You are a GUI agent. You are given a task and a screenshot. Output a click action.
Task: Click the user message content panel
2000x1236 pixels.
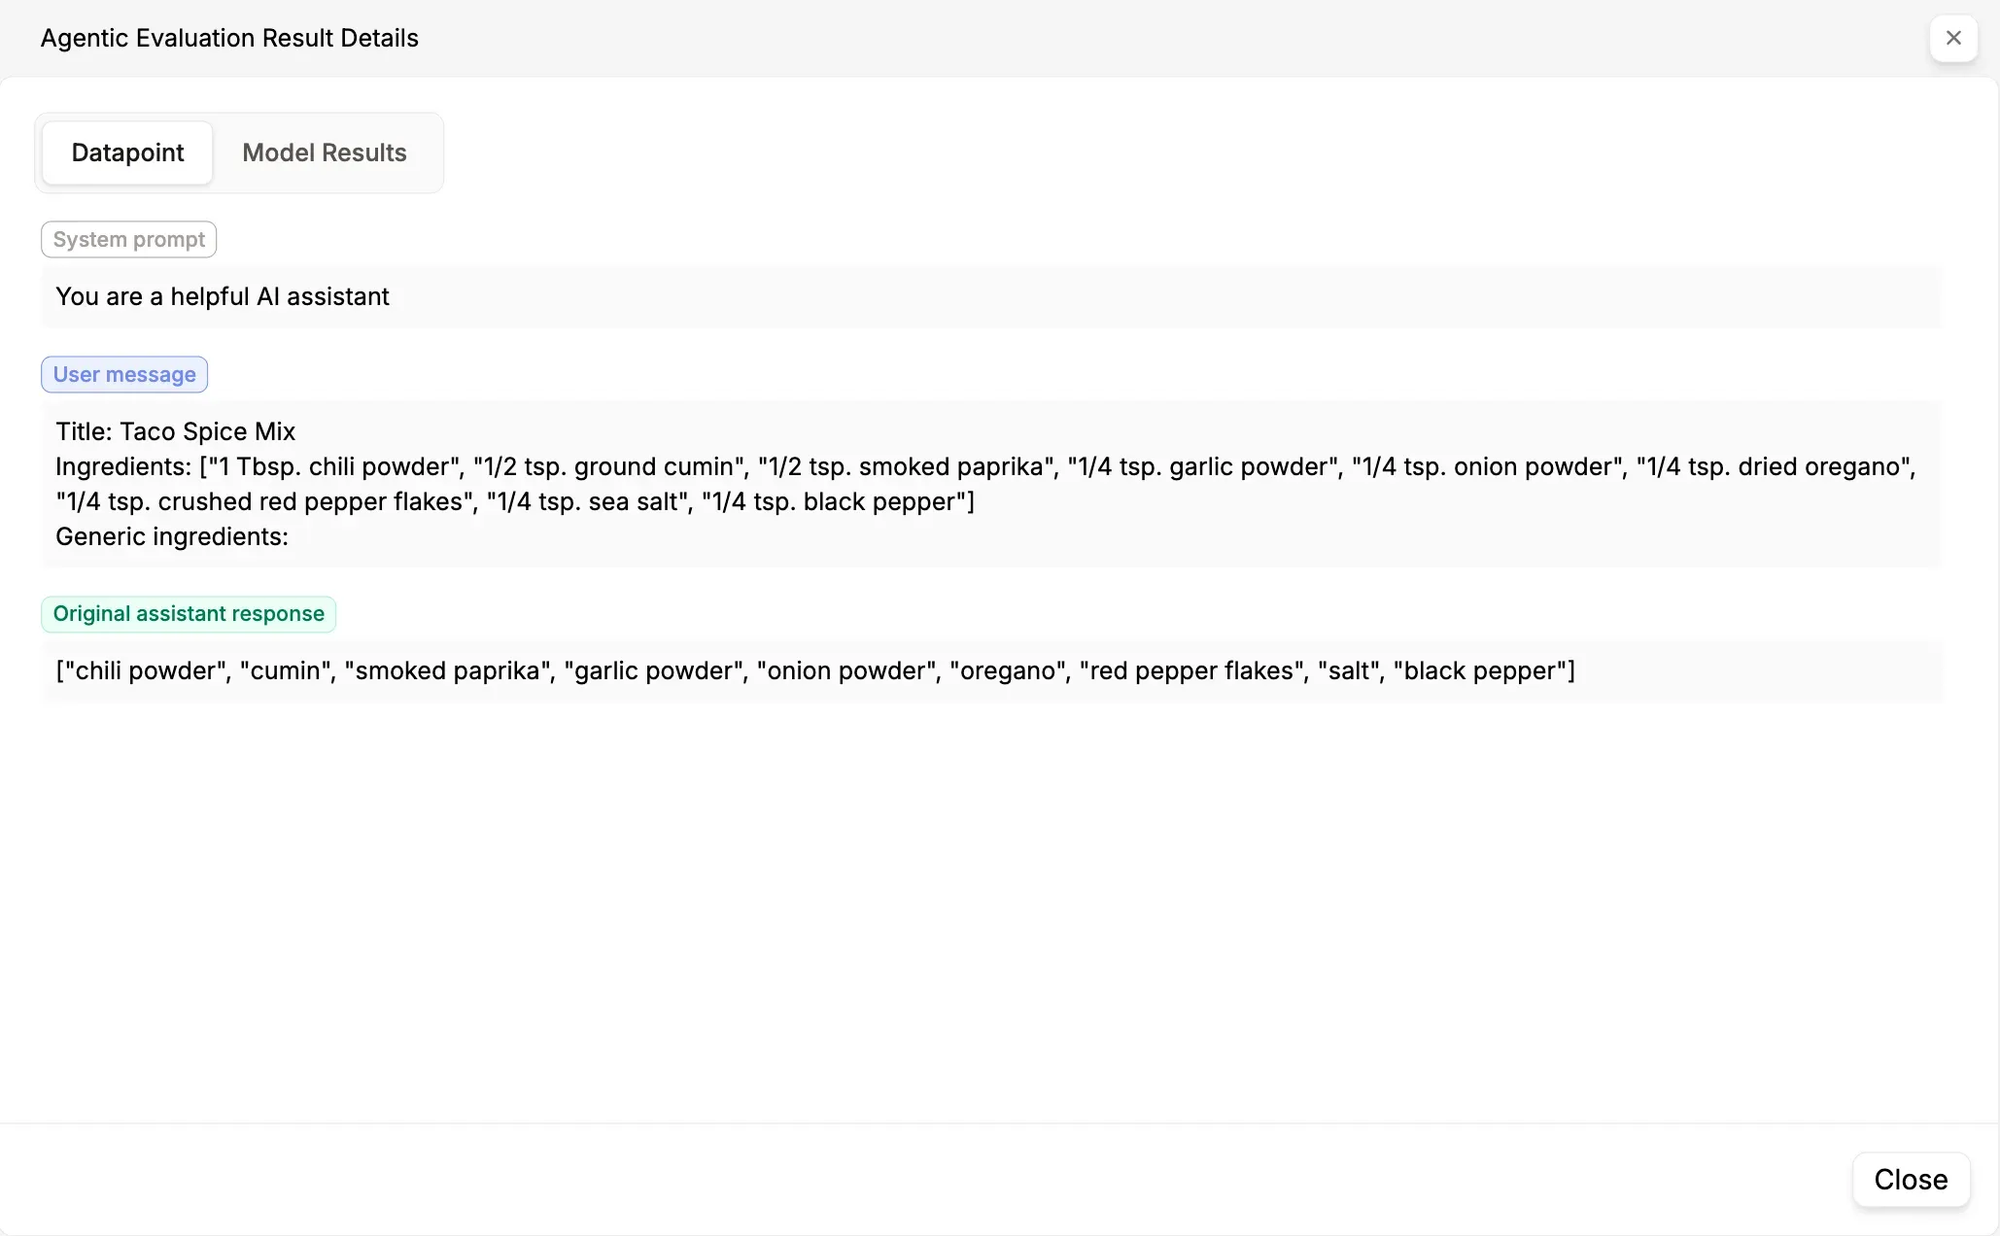[x=990, y=483]
